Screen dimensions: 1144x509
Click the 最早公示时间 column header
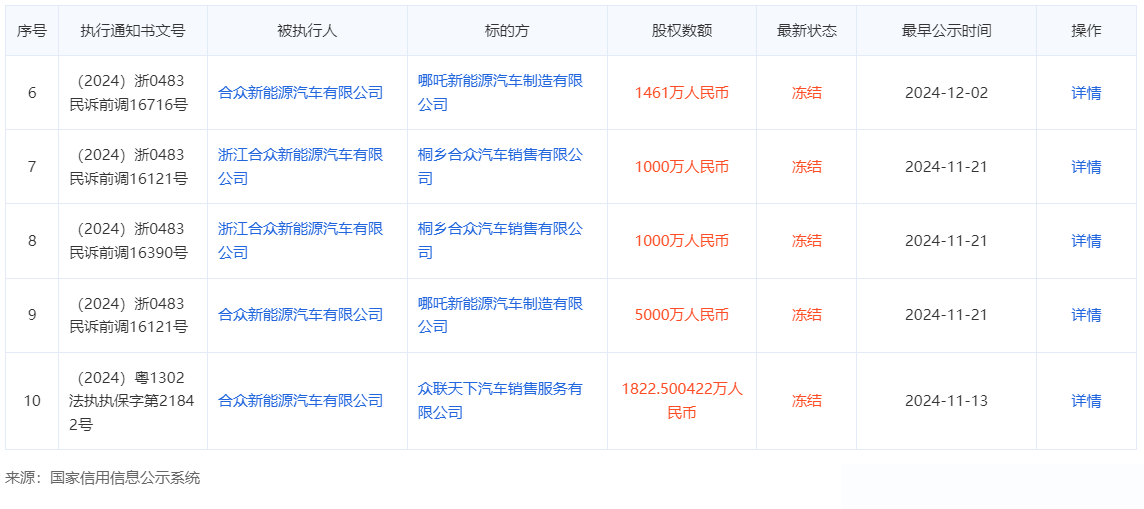(x=946, y=31)
